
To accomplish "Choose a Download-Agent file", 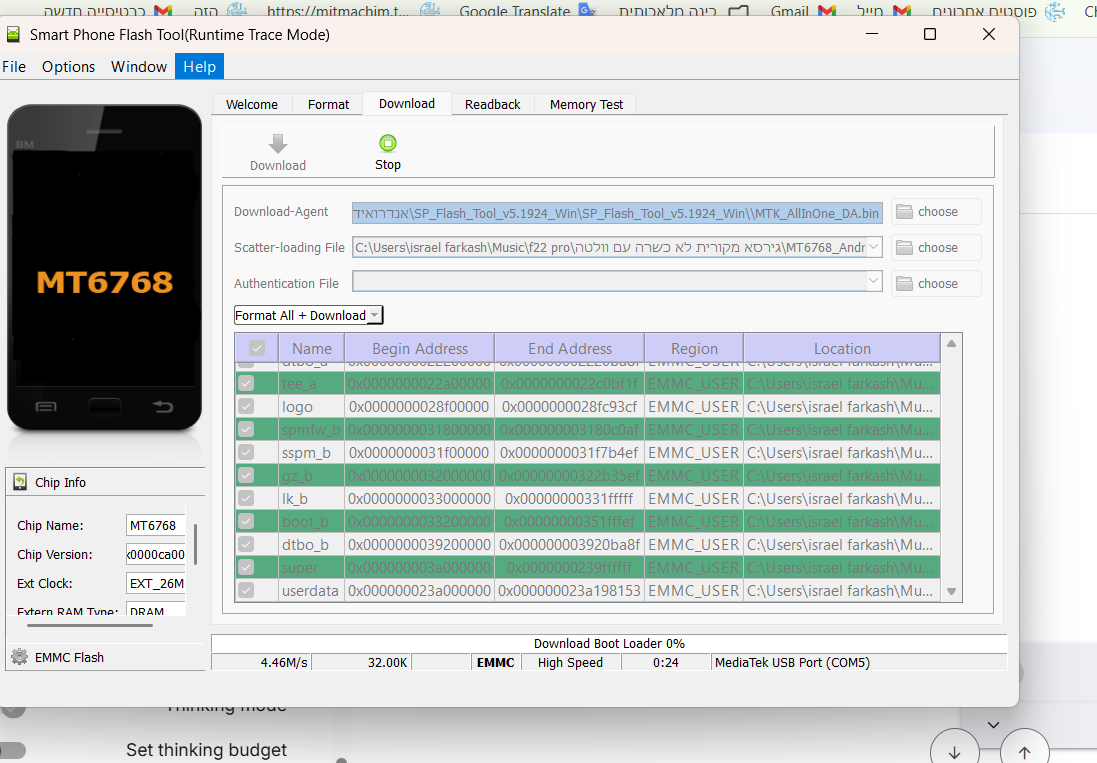I will pyautogui.click(x=936, y=212).
